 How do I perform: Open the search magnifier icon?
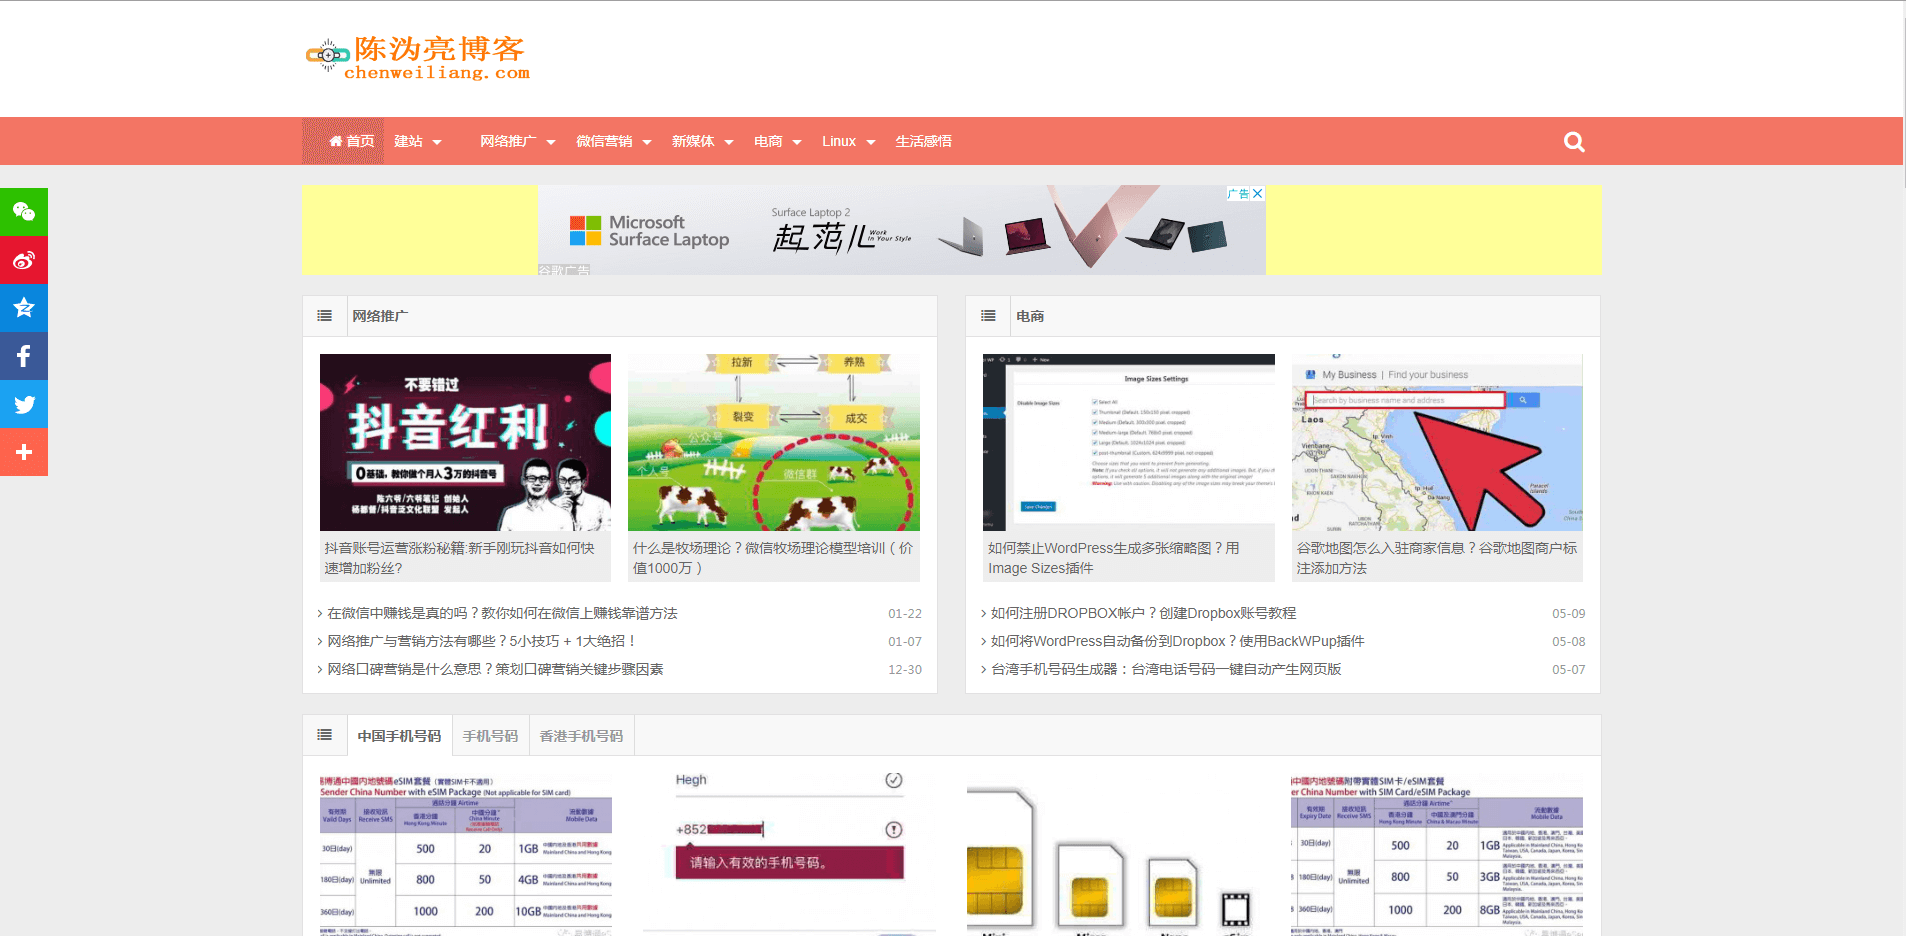tap(1573, 141)
